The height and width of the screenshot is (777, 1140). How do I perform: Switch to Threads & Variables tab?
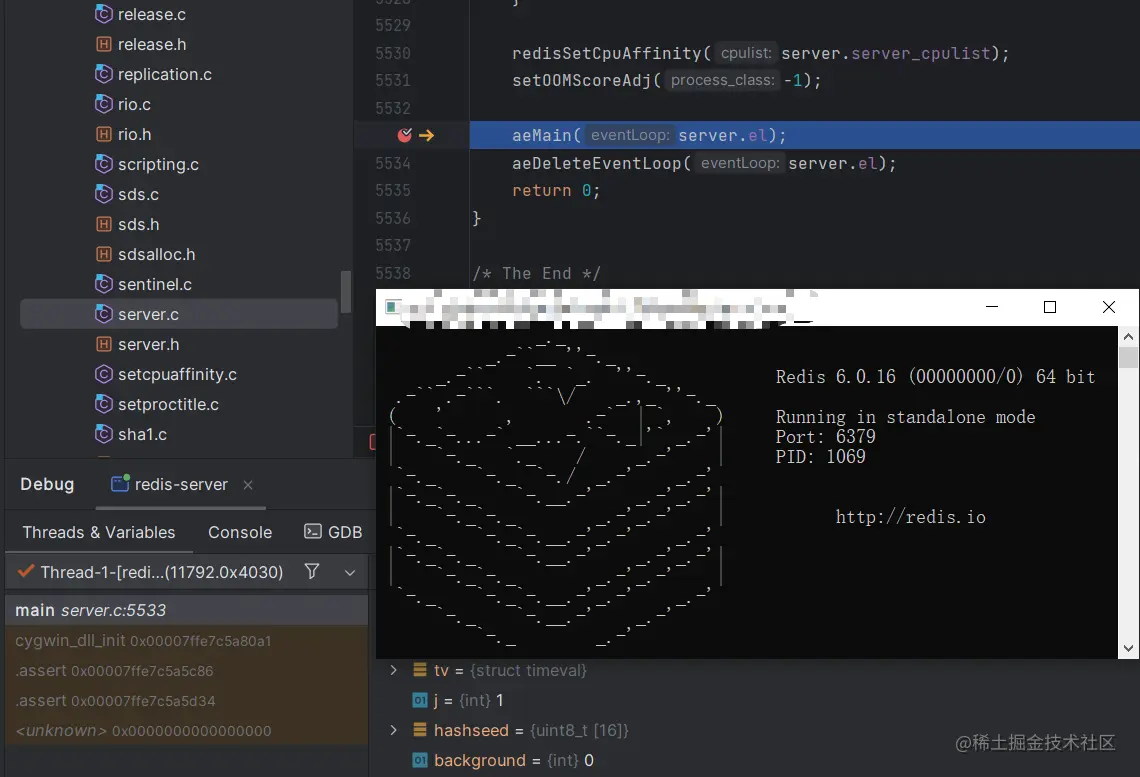coord(99,532)
